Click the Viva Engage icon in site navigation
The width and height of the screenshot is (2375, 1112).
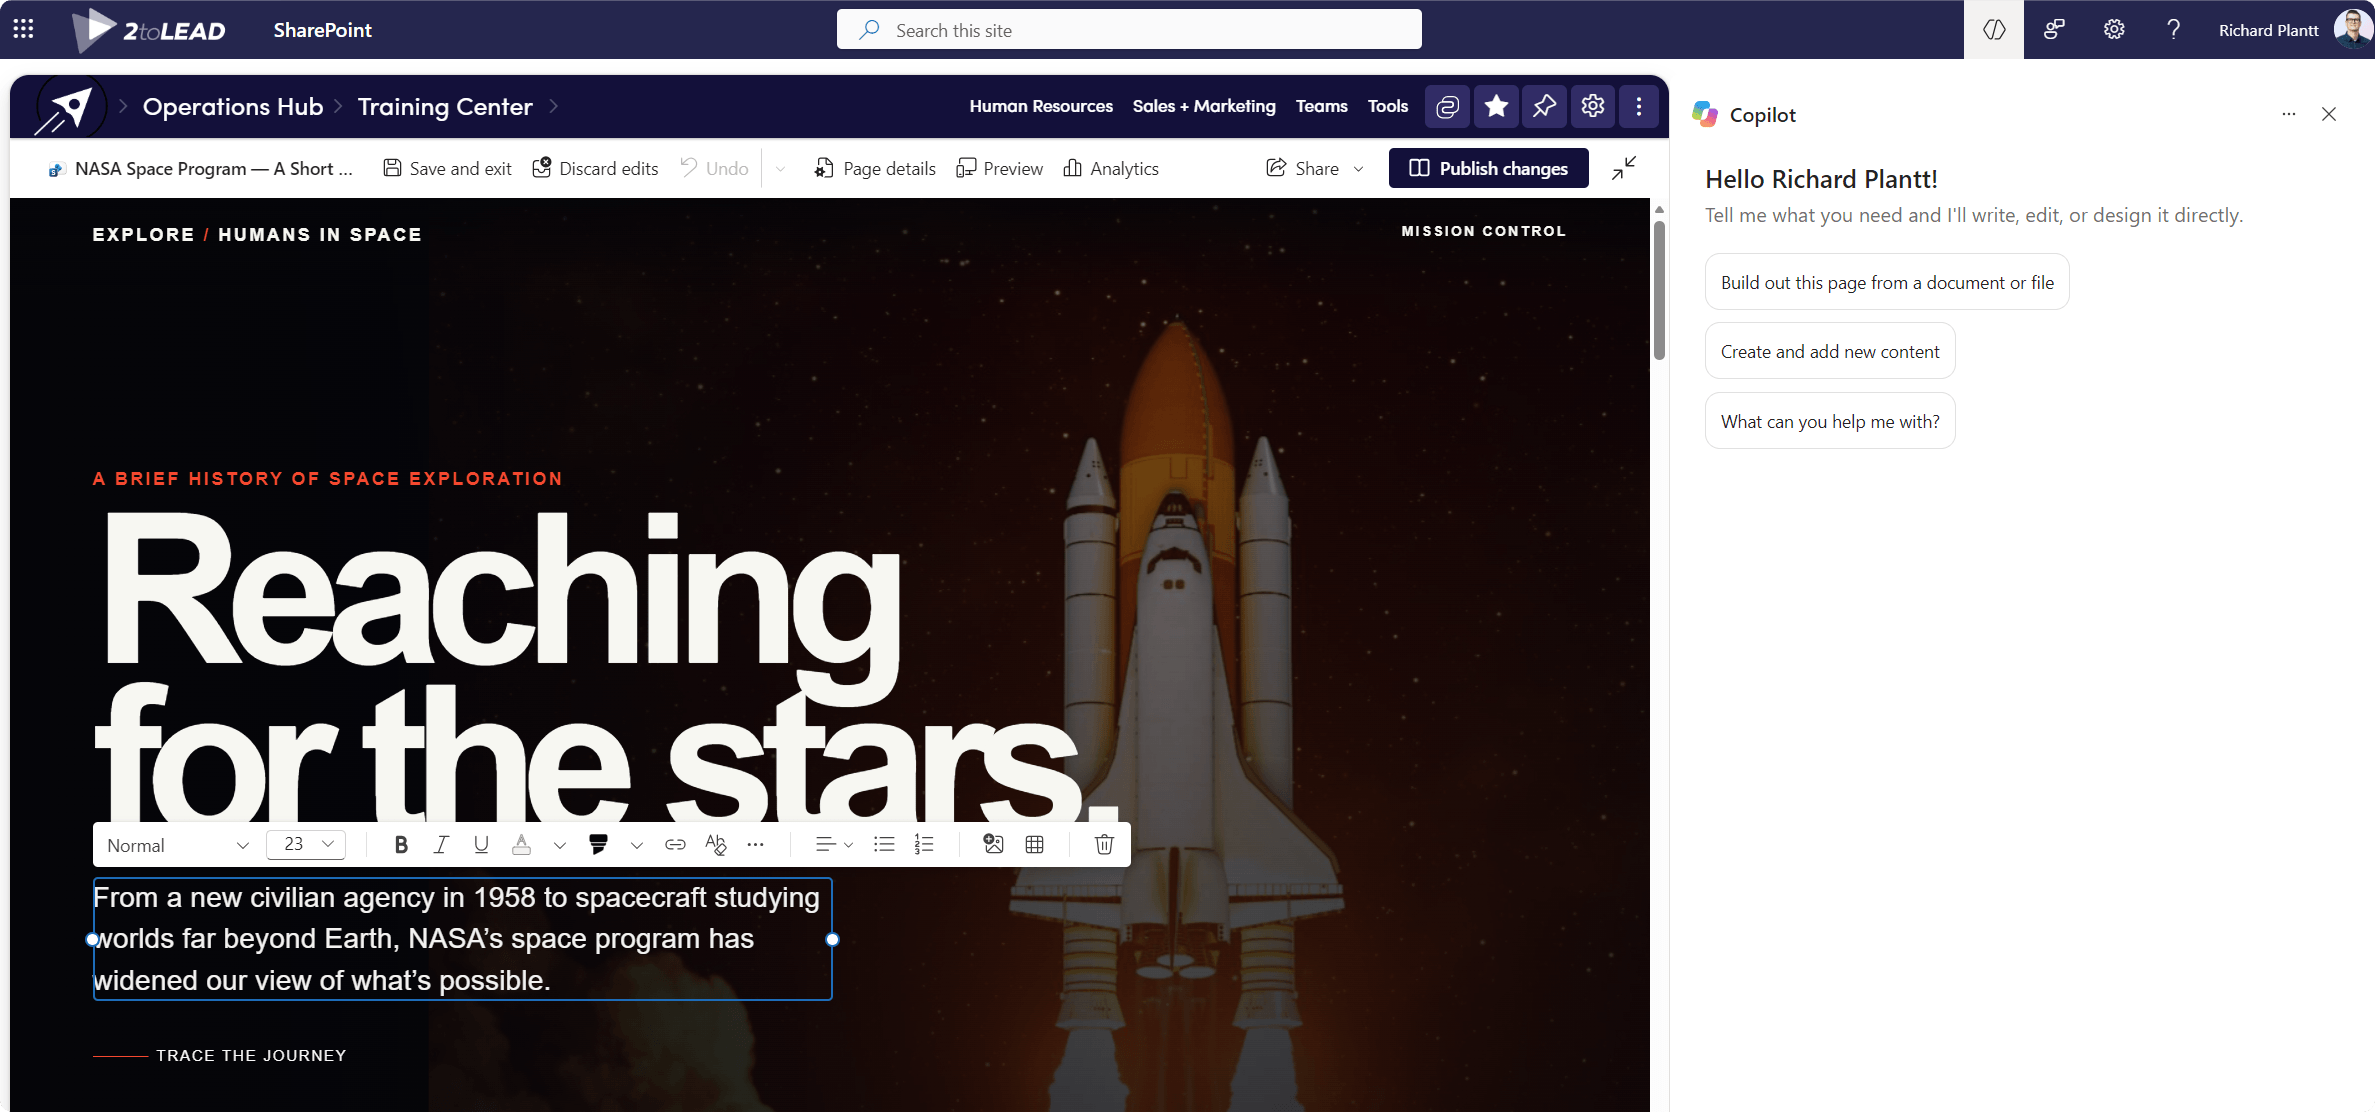(1447, 106)
